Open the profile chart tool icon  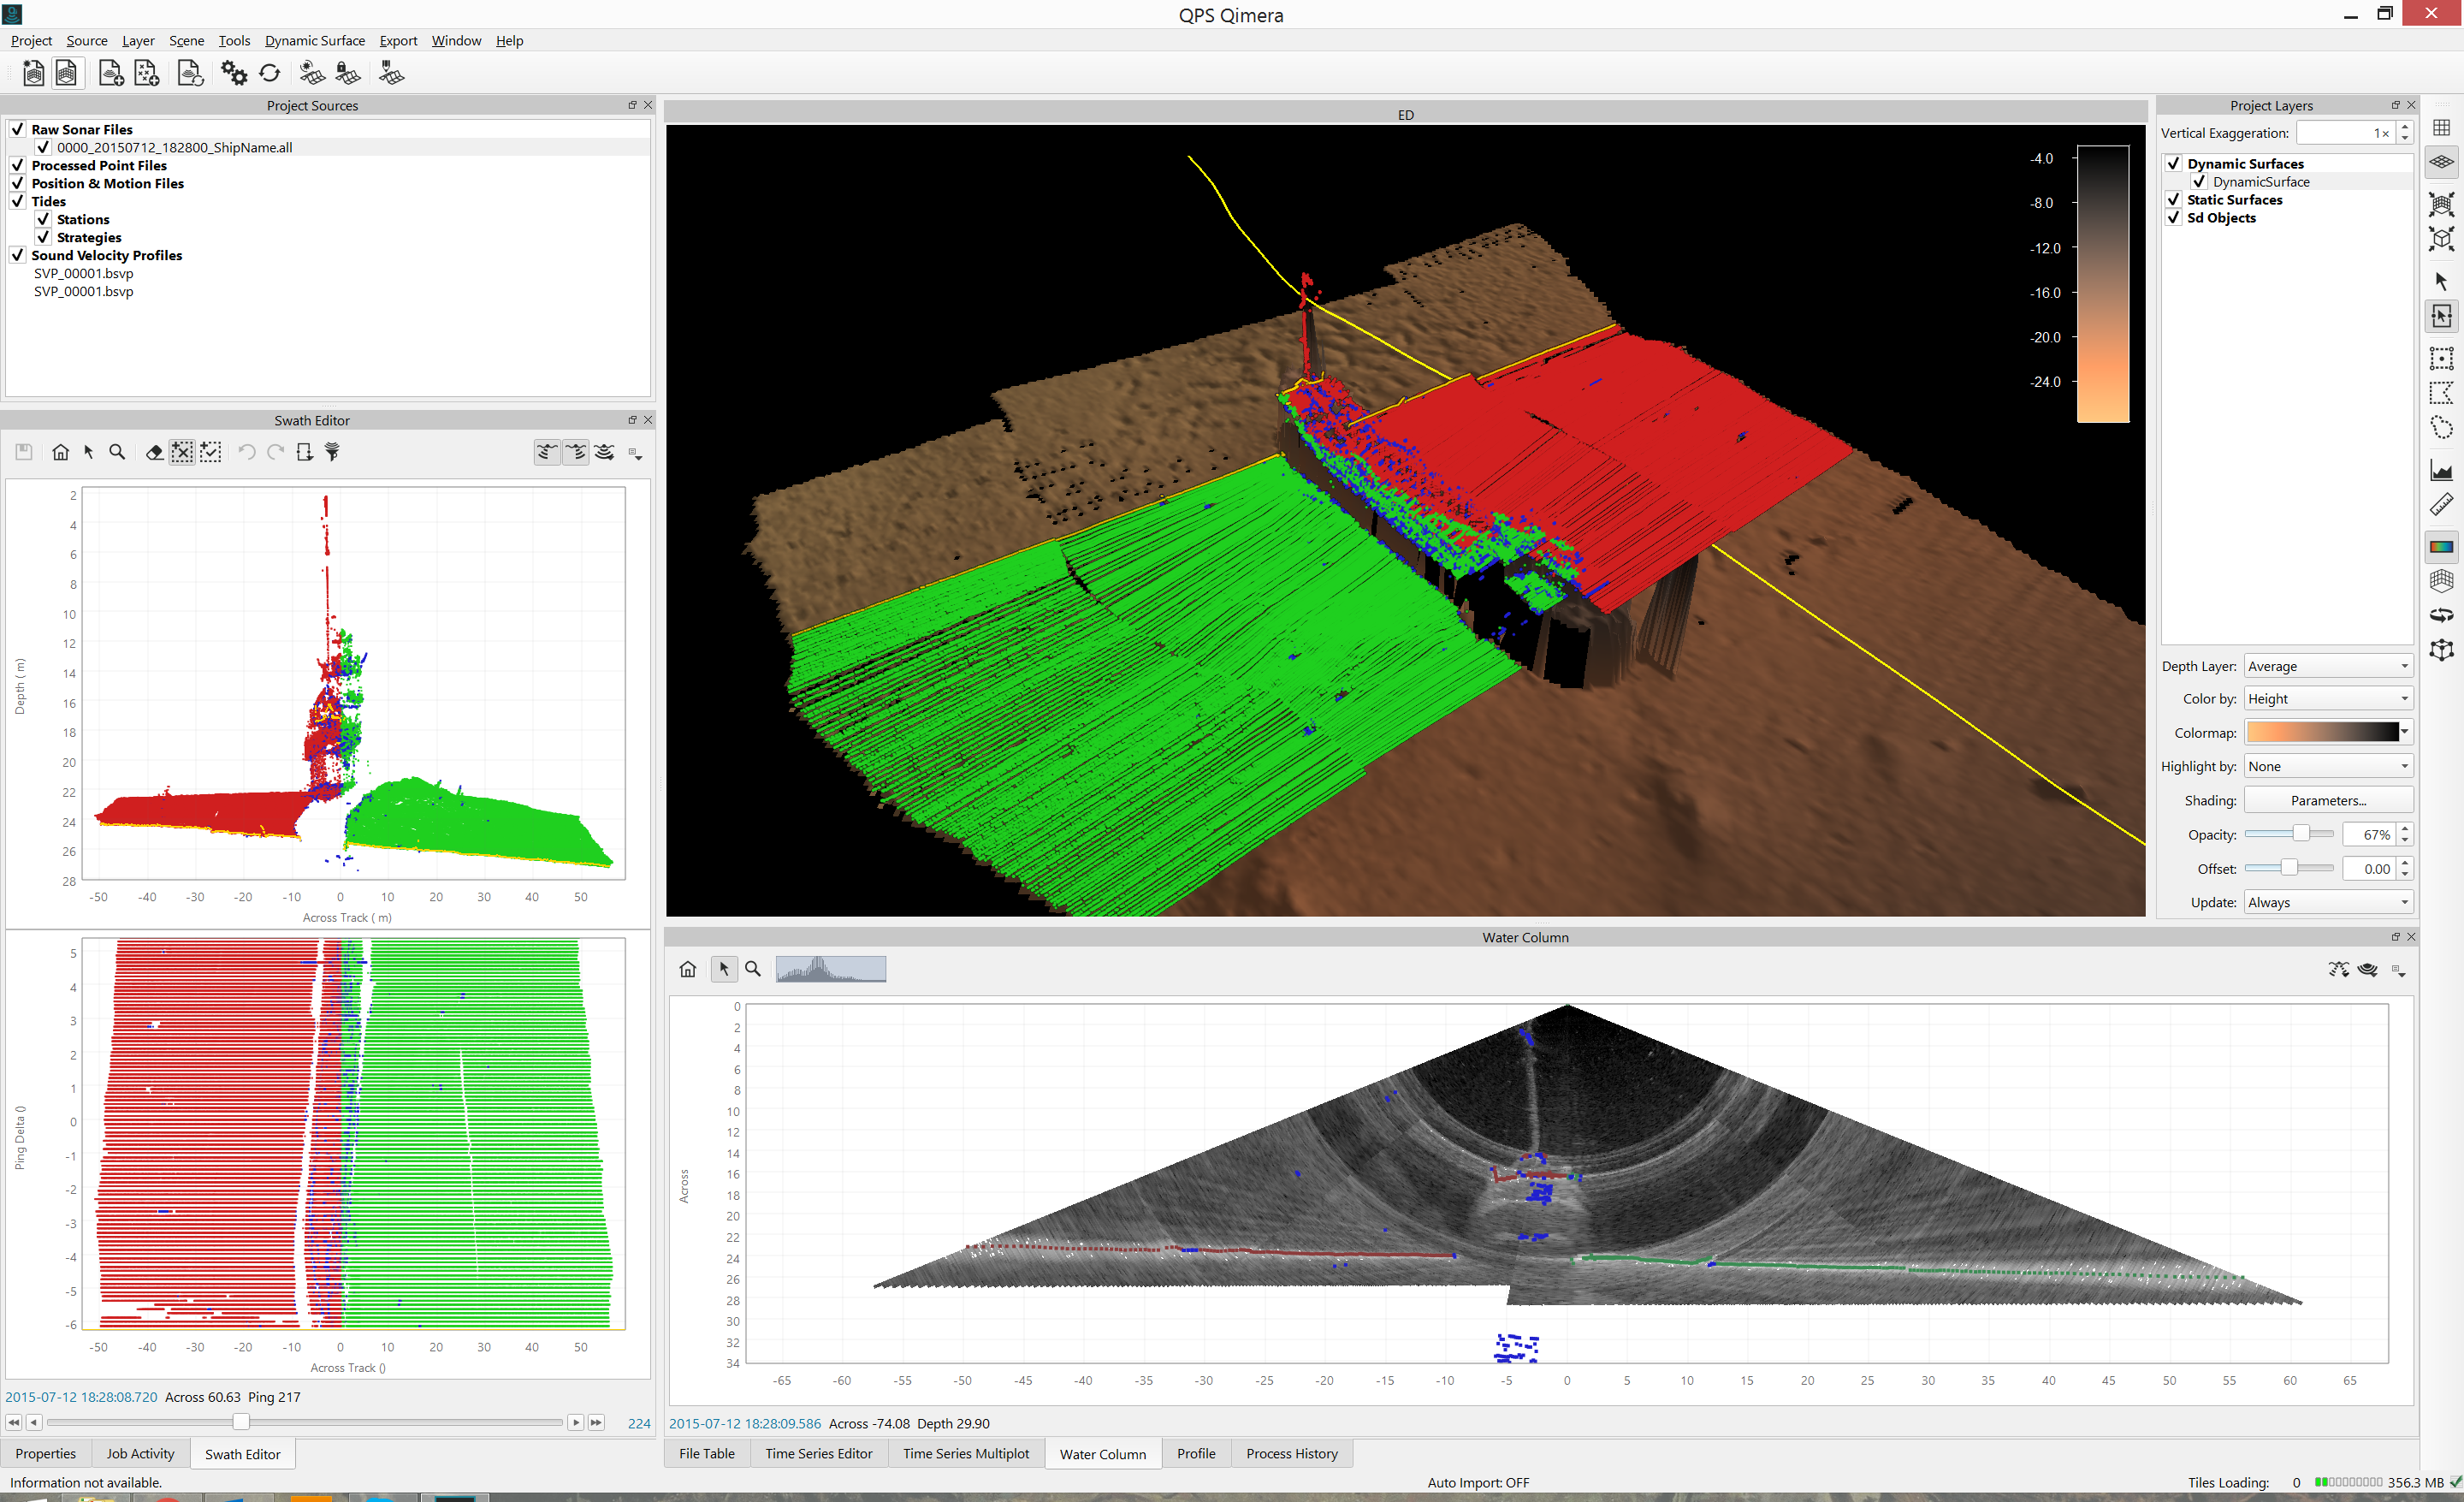pyautogui.click(x=2441, y=470)
